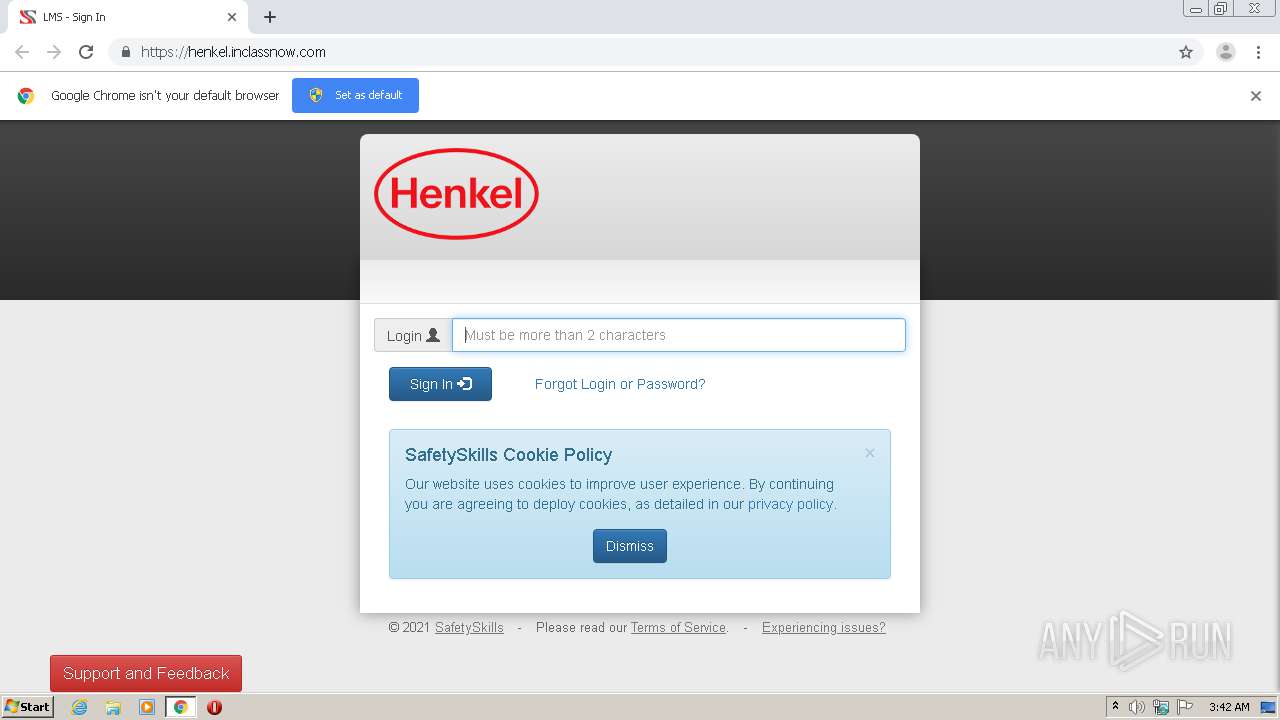Image resolution: width=1280 pixels, height=720 pixels.
Task: Open the privacy policy link
Action: point(790,504)
